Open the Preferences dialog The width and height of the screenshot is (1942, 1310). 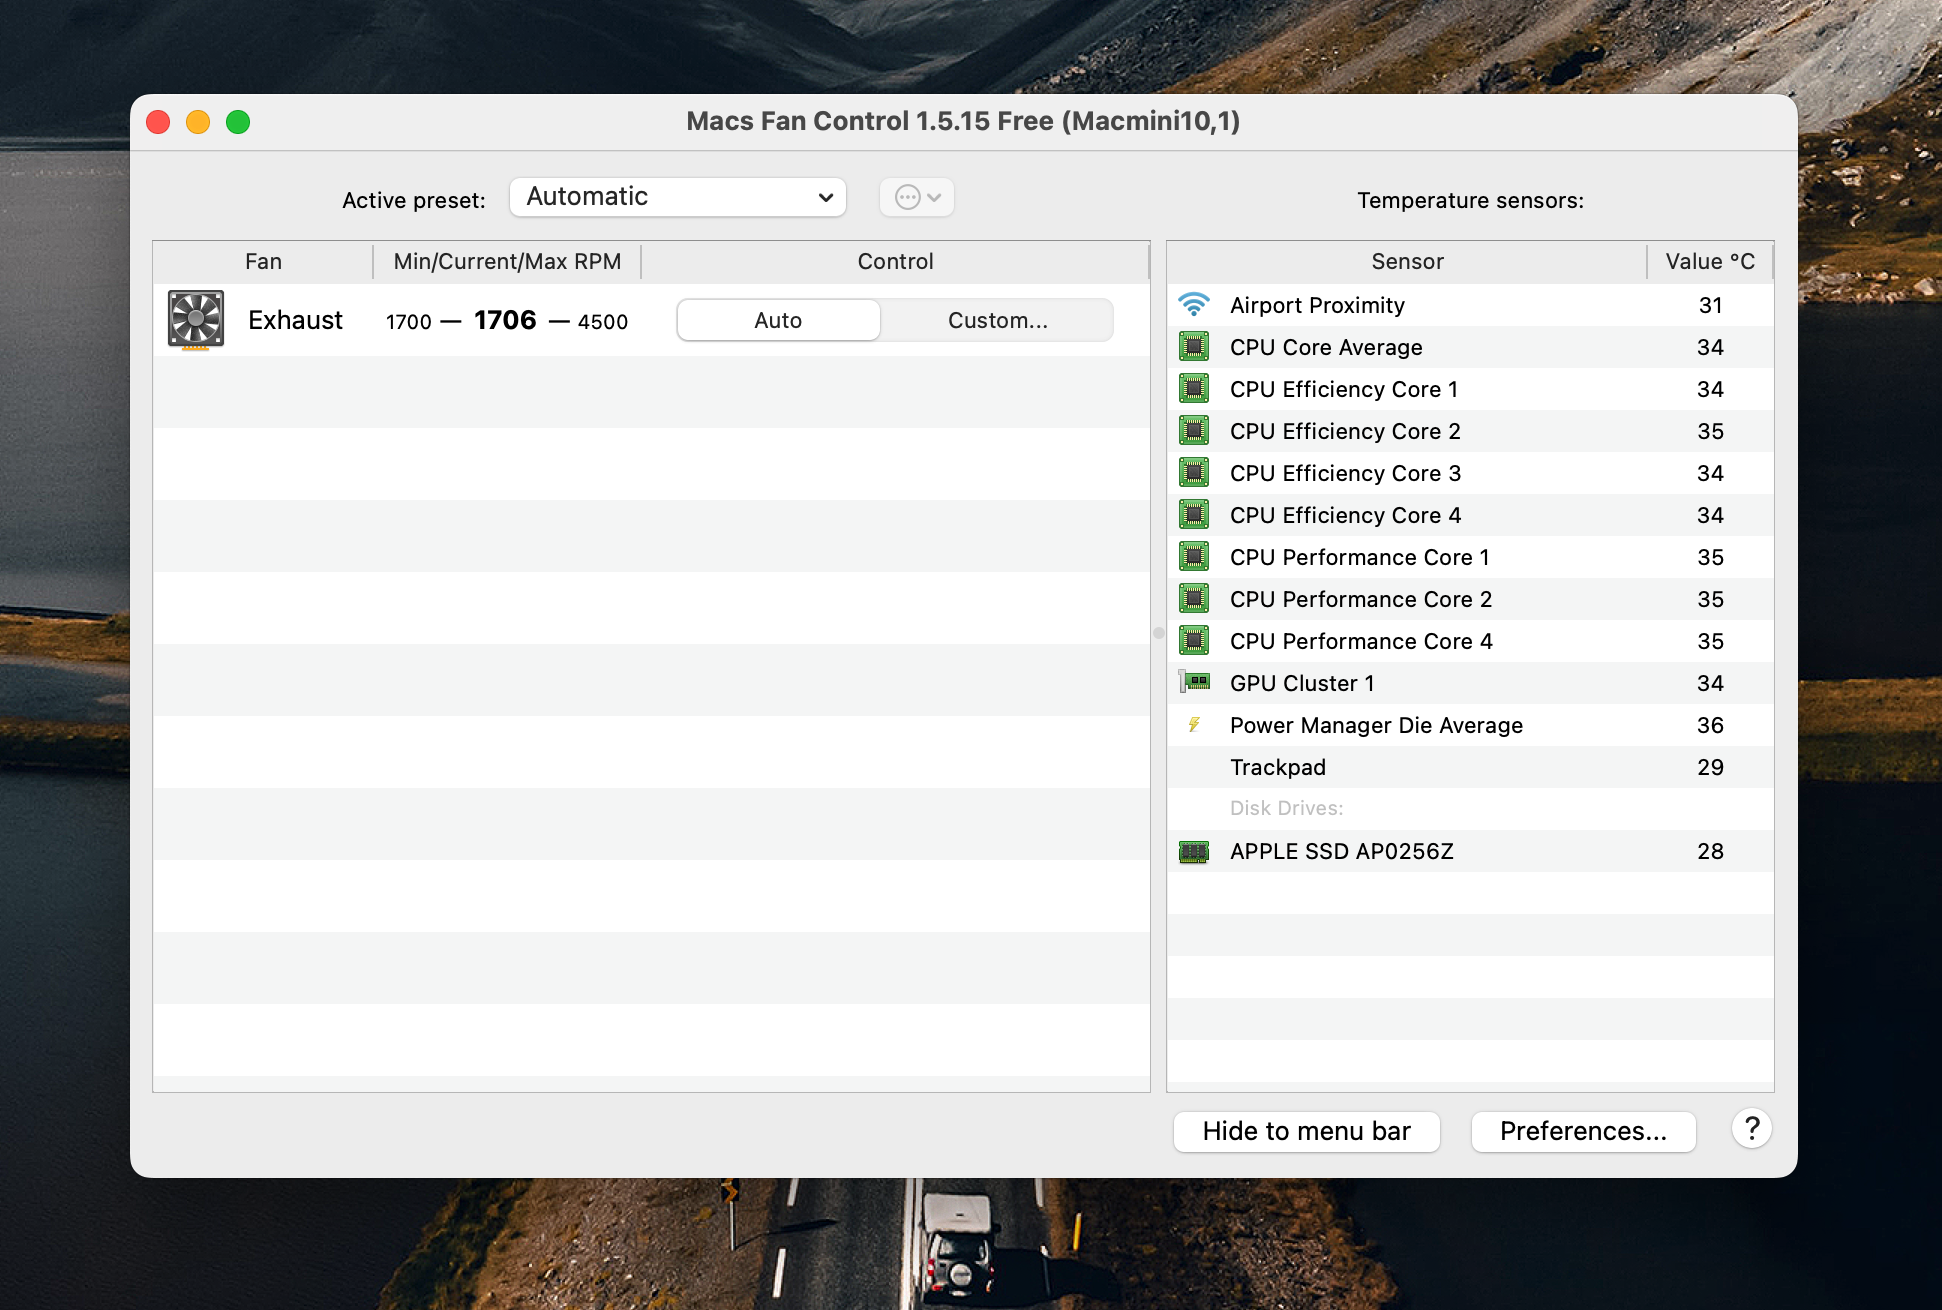1583,1131
